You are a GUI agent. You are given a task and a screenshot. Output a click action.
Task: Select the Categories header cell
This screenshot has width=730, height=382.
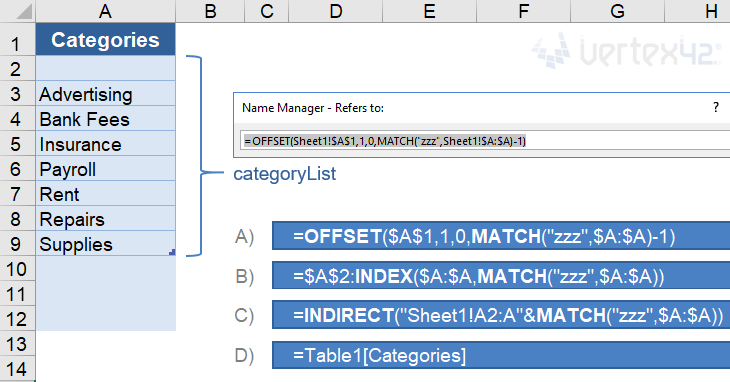point(105,40)
